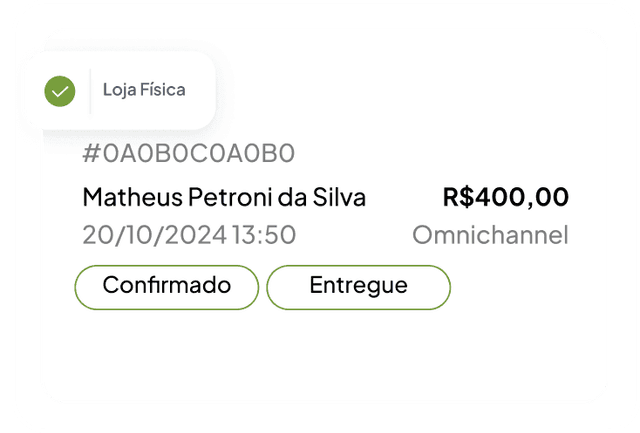The width and height of the screenshot is (640, 433).
Task: Click the Confirmado status pill
Action: point(167,287)
